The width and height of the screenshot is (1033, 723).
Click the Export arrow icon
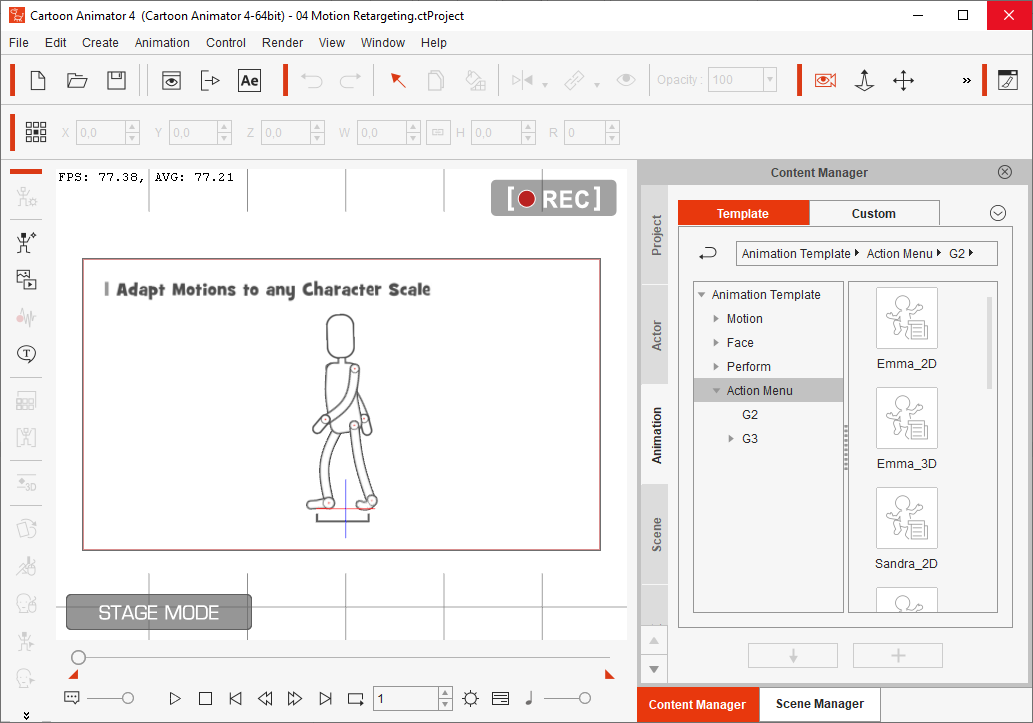(210, 80)
